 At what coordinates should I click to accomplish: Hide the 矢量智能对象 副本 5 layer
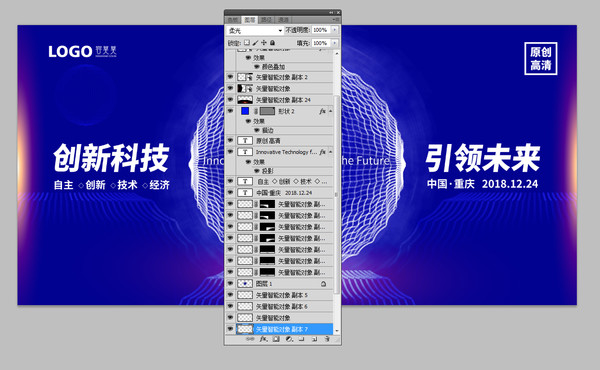tap(230, 295)
